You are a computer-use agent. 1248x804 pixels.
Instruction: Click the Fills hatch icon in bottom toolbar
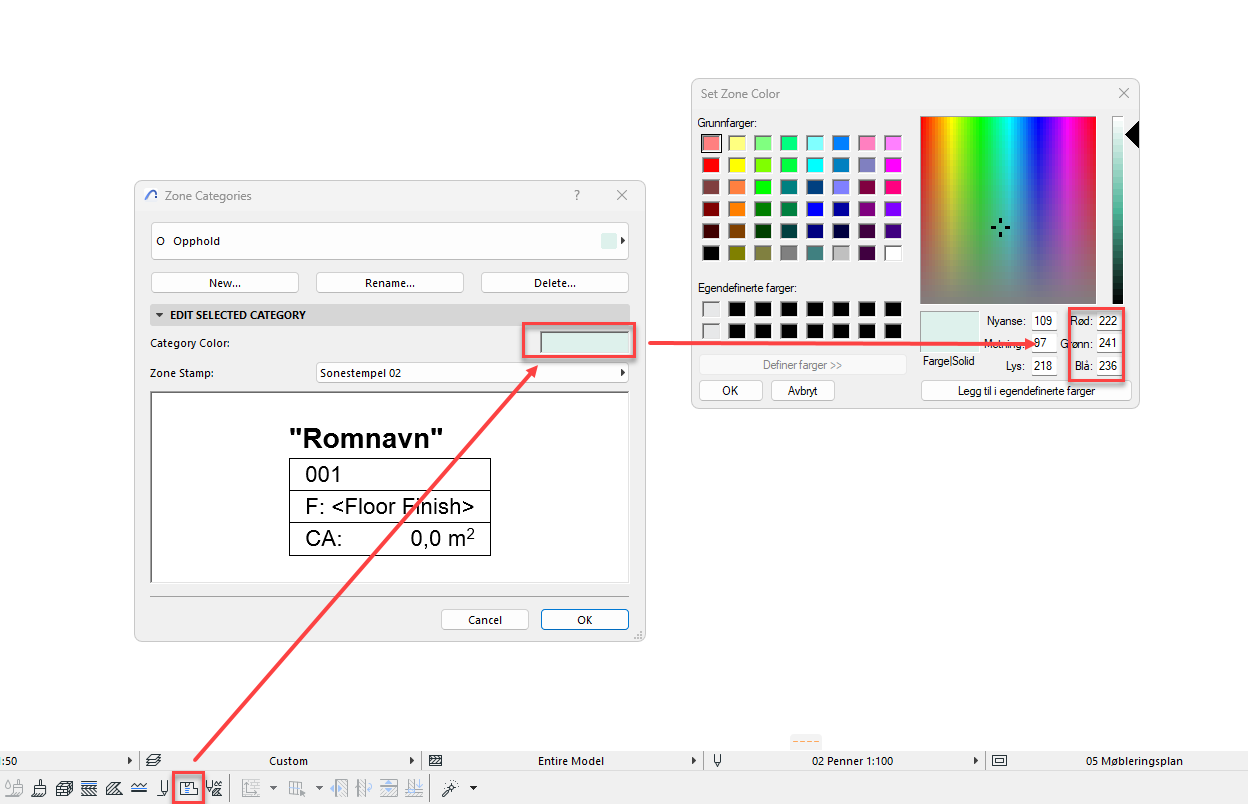[114, 788]
